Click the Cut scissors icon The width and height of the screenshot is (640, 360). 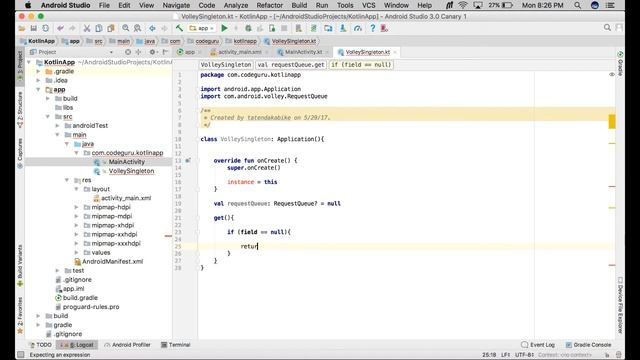87,28
